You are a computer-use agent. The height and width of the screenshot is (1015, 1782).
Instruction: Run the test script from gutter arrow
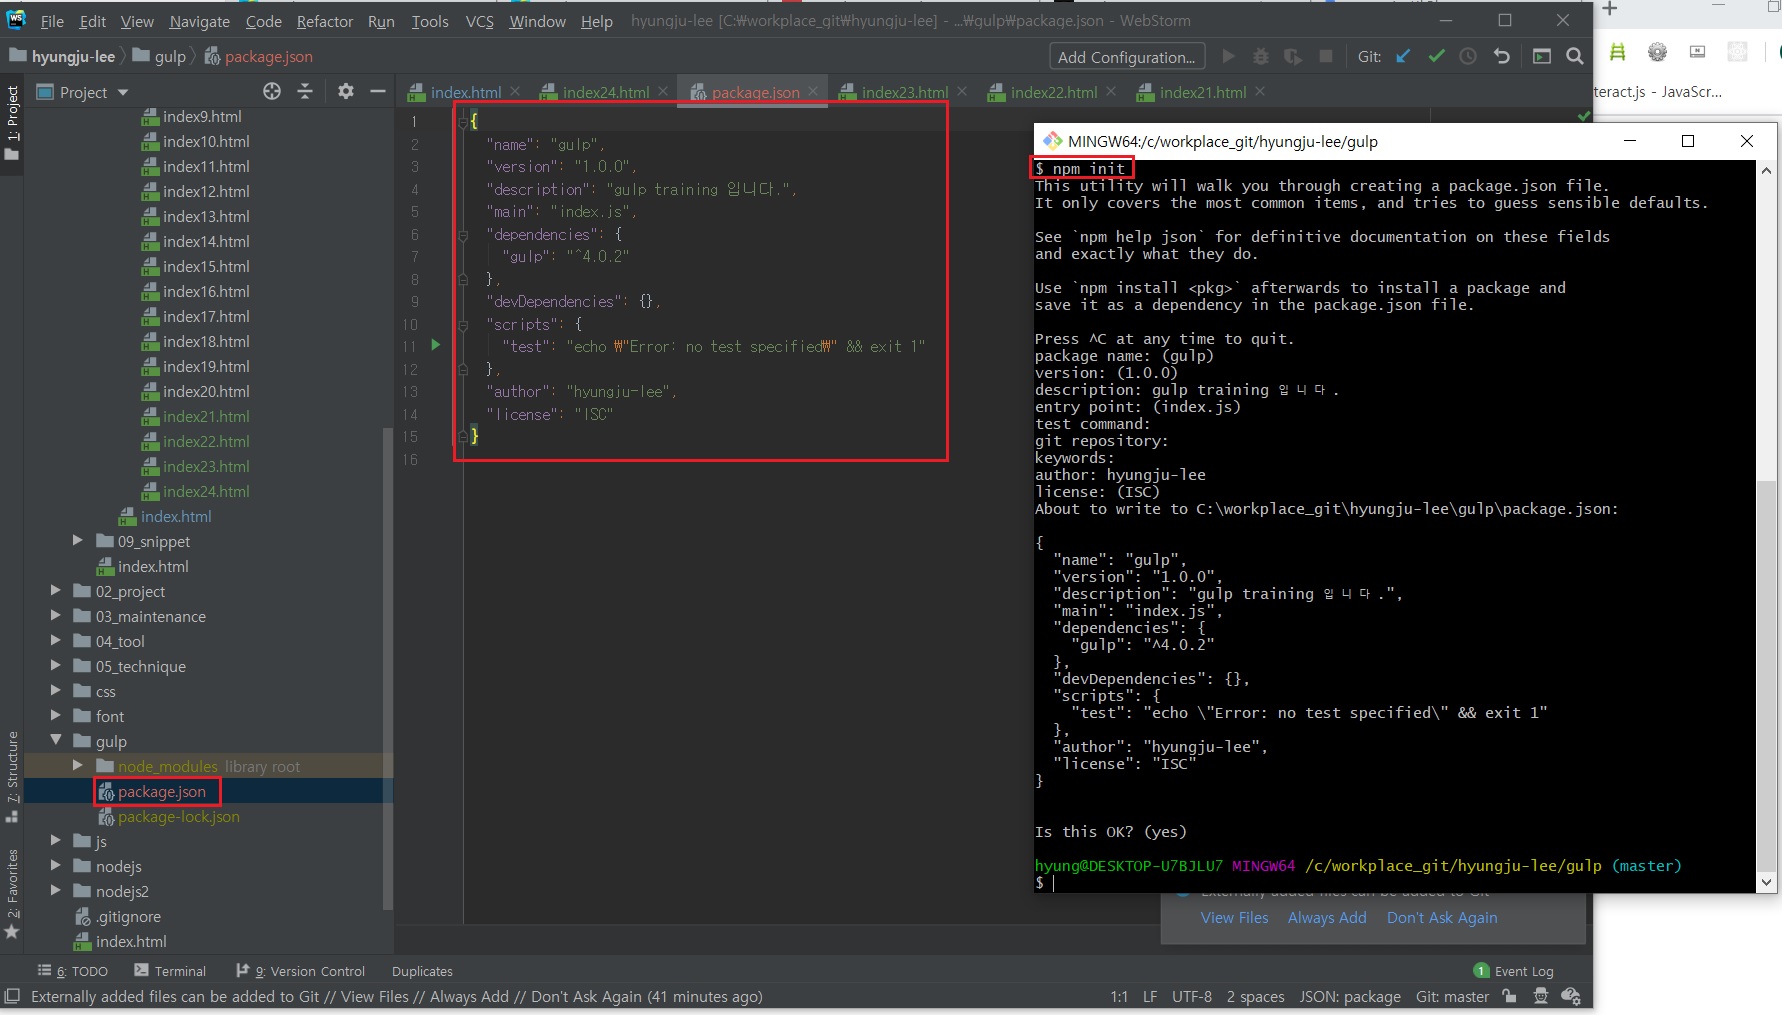435,345
